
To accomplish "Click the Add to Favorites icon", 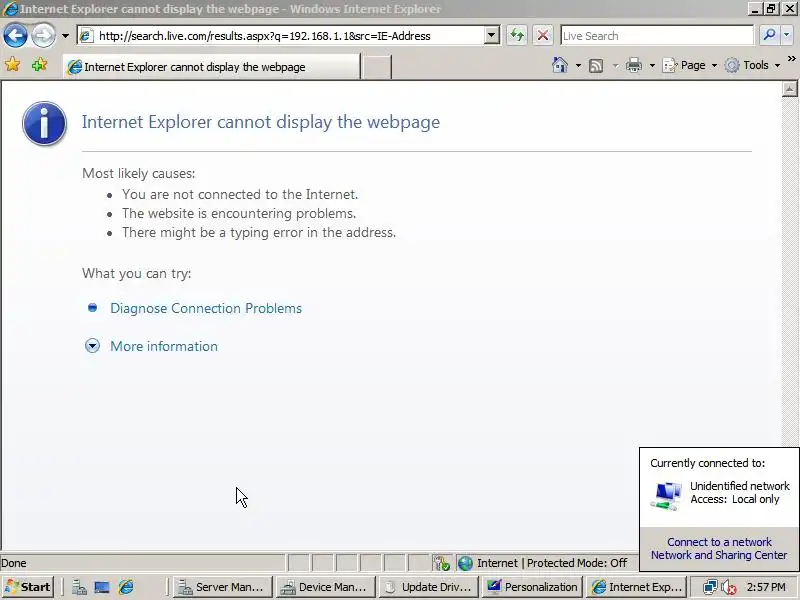I will click(39, 65).
